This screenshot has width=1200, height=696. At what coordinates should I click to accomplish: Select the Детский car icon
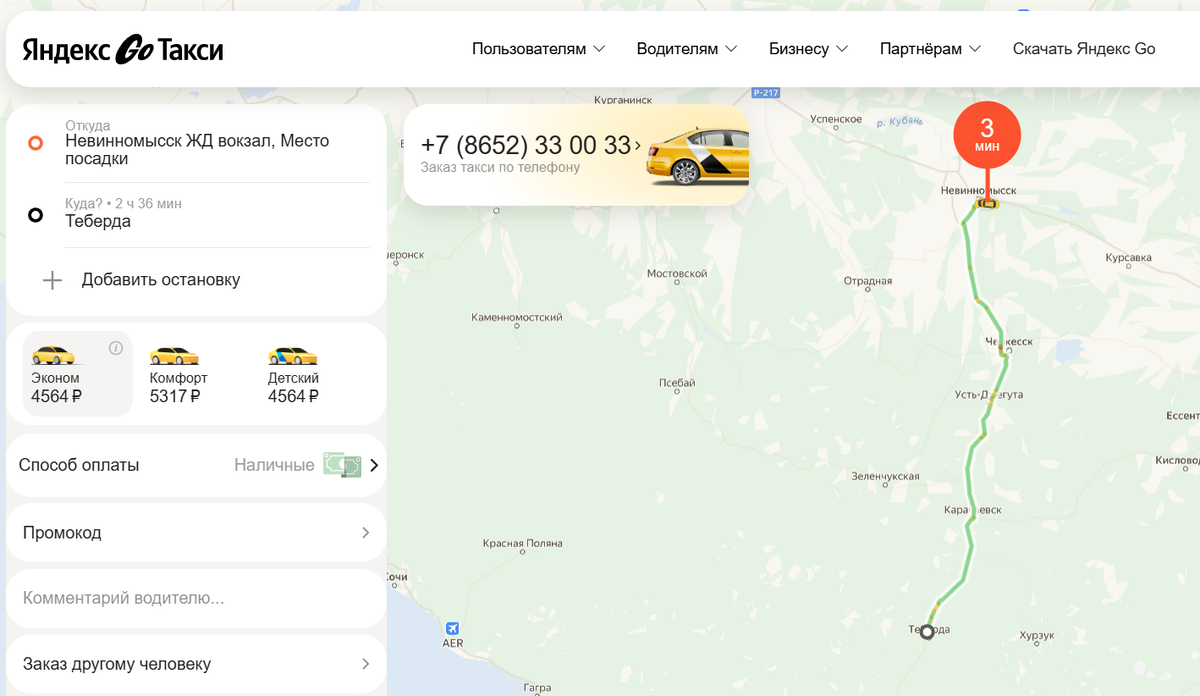(292, 355)
